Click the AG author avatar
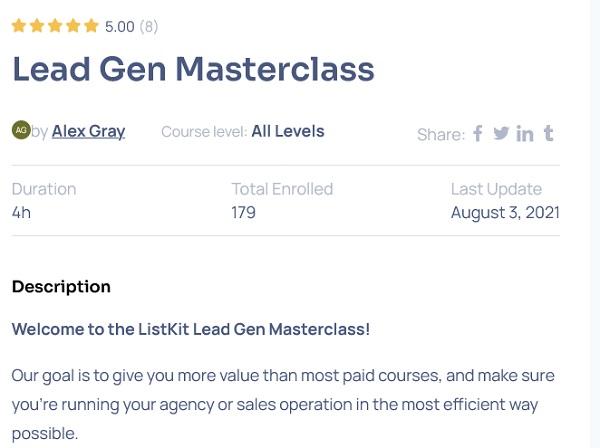The image size is (600, 448). click(21, 130)
